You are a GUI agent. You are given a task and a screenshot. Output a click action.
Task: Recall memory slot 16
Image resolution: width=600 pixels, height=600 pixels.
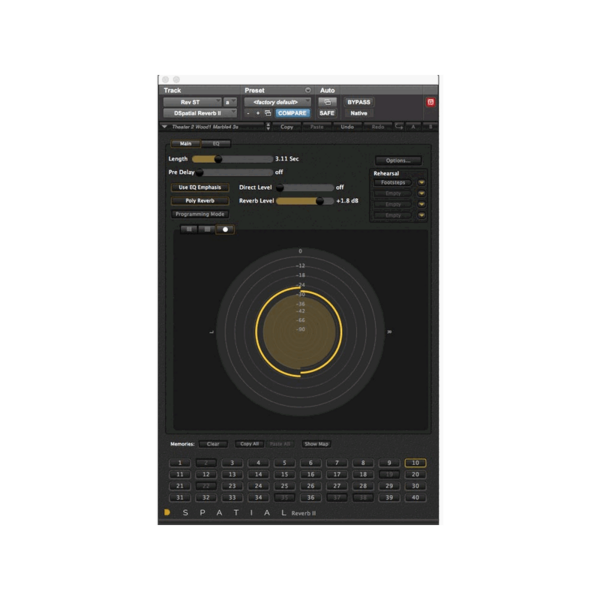311,474
